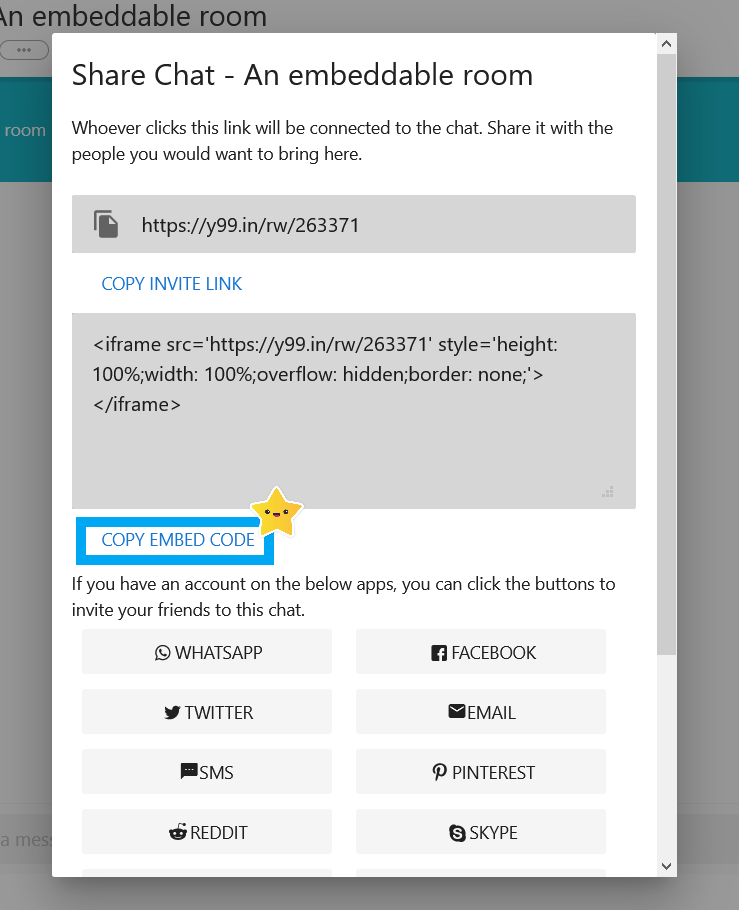Viewport: 739px width, 910px height.
Task: Click the Email envelope icon
Action: [457, 711]
